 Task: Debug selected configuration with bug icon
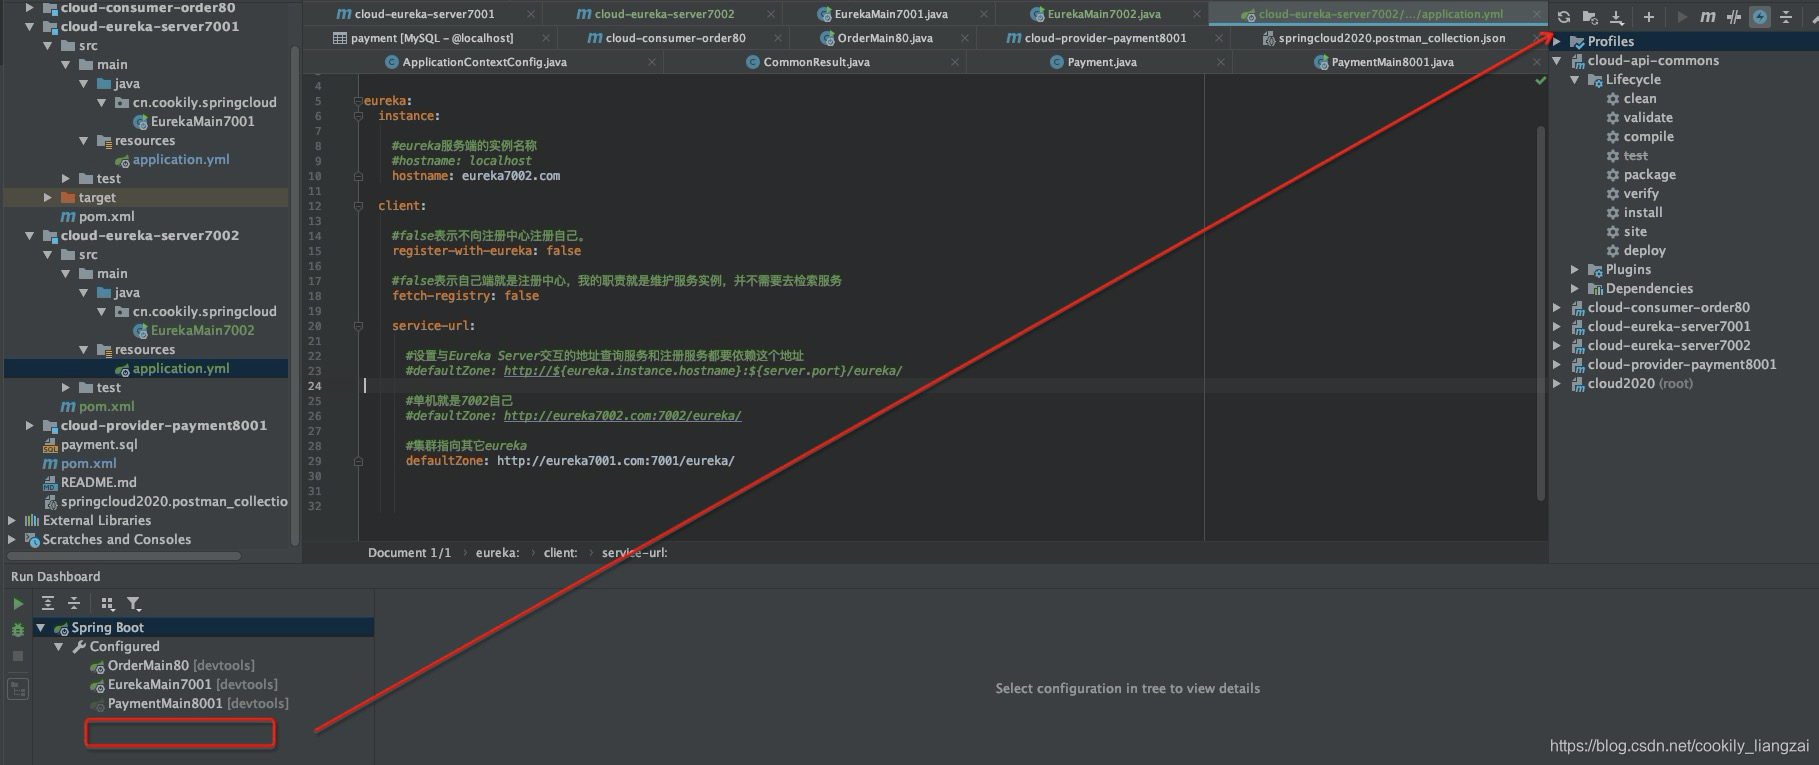(18, 630)
